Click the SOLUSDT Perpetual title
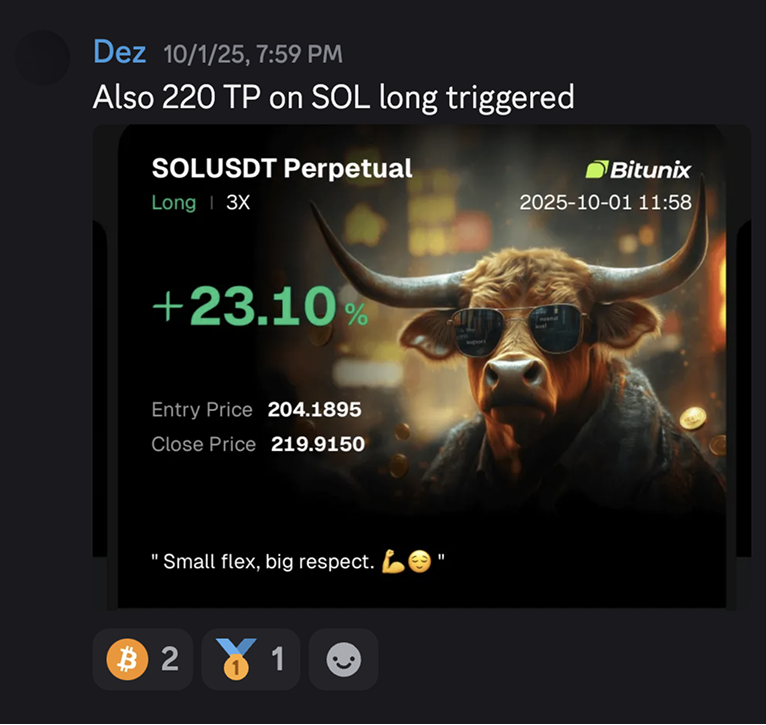This screenshot has height=725, width=766. pos(282,169)
